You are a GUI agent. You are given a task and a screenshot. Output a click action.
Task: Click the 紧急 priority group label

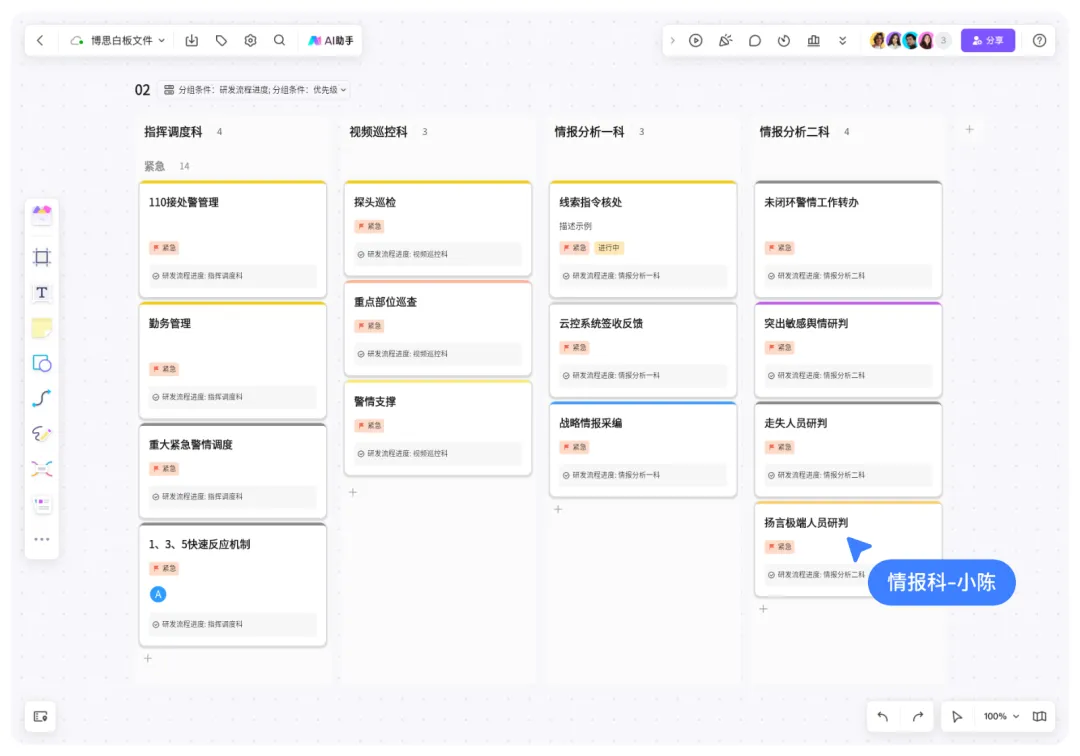tap(154, 166)
